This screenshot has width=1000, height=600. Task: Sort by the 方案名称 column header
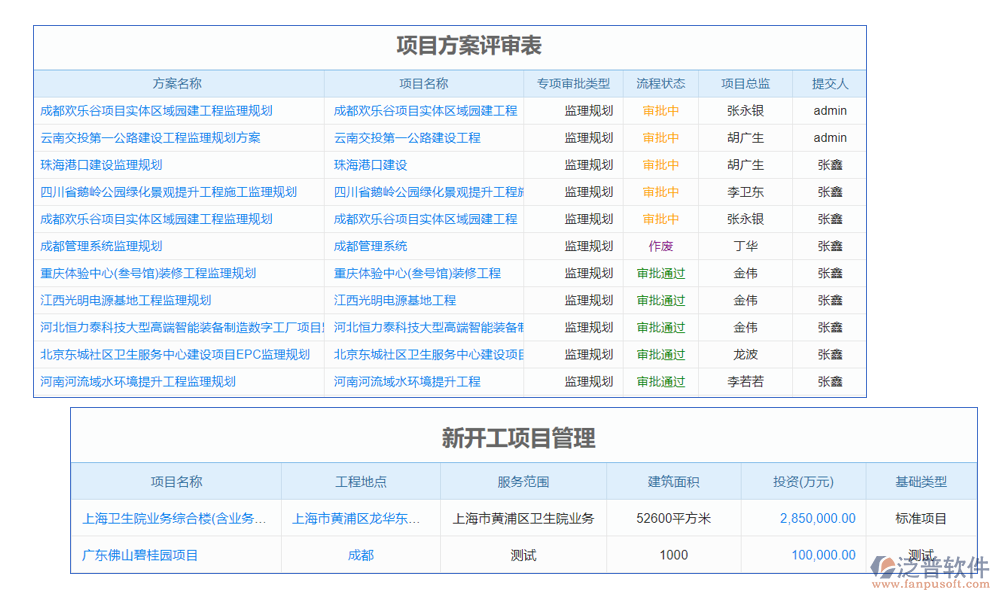pyautogui.click(x=177, y=83)
